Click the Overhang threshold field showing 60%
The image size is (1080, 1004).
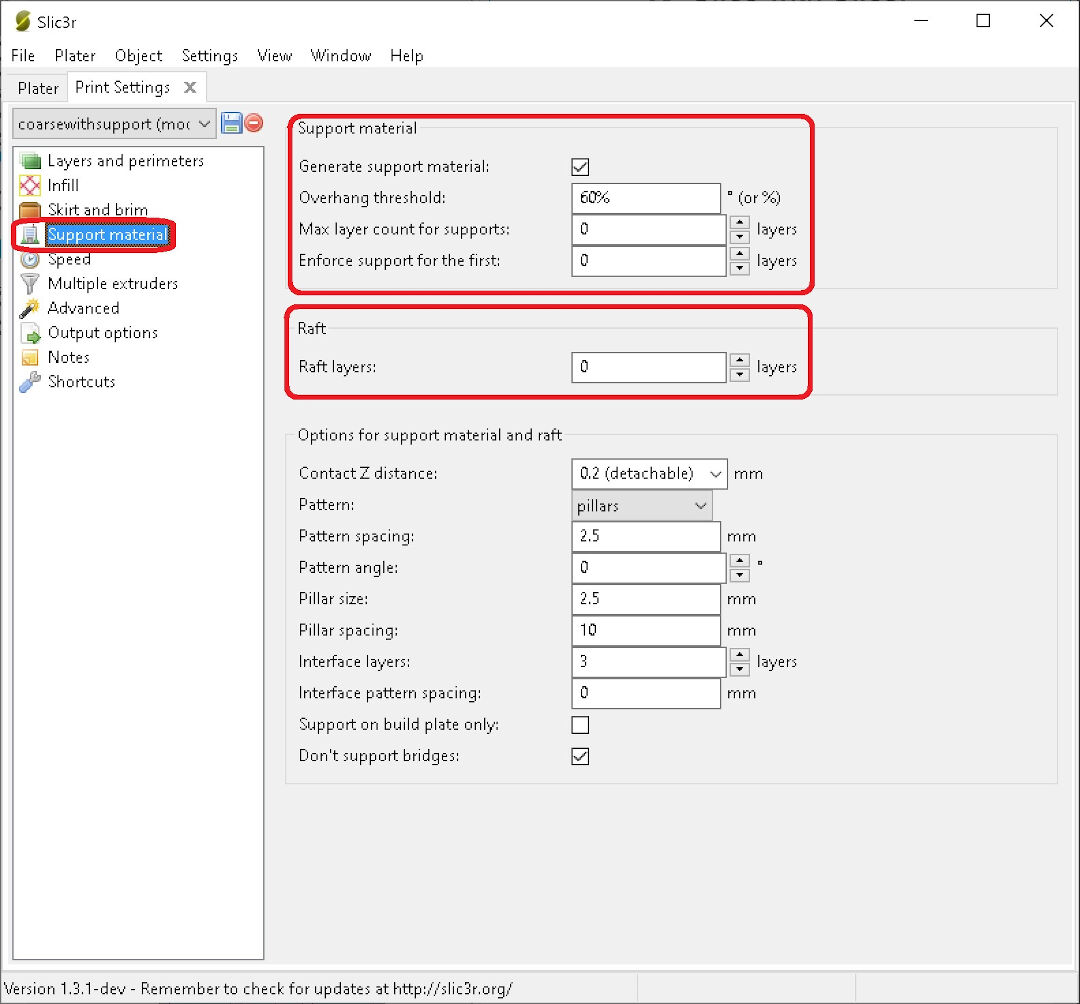pos(646,198)
